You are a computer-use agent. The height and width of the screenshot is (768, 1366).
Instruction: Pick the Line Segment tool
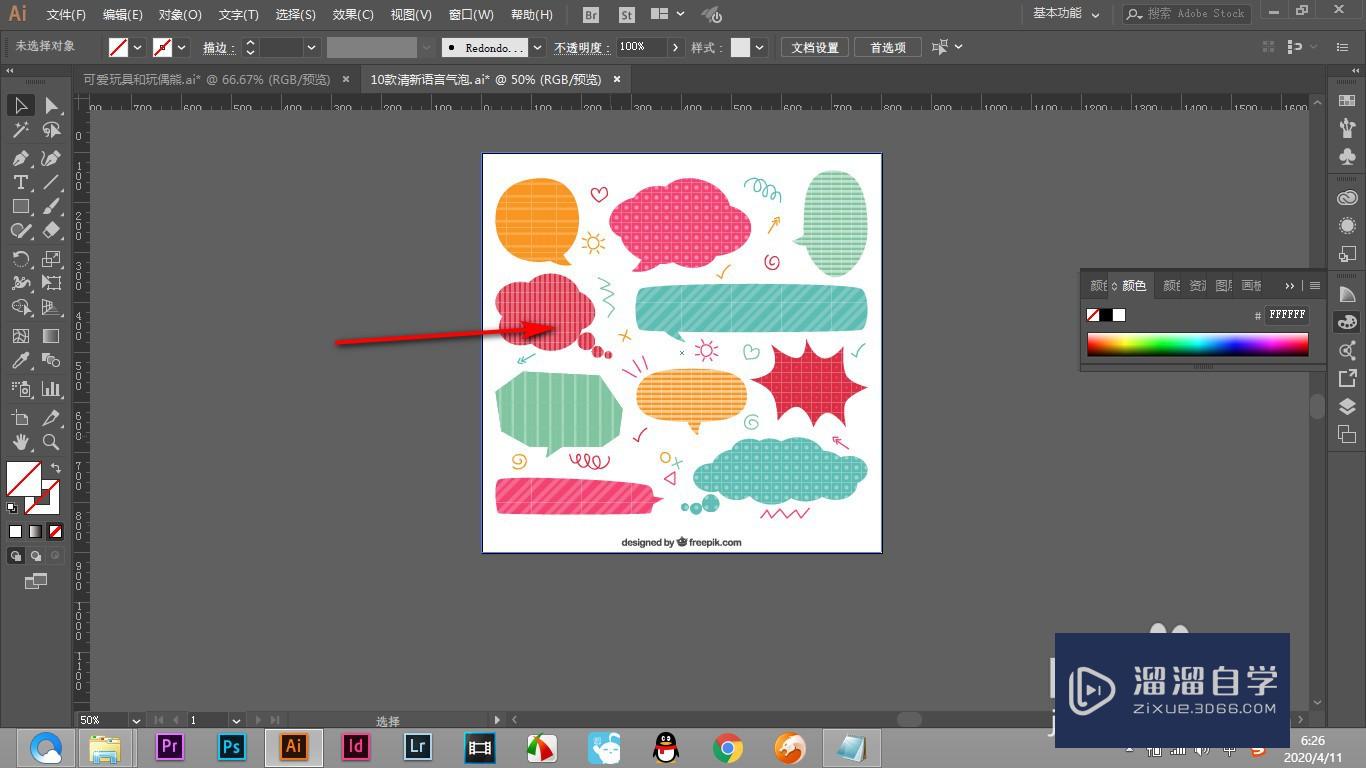click(51, 182)
